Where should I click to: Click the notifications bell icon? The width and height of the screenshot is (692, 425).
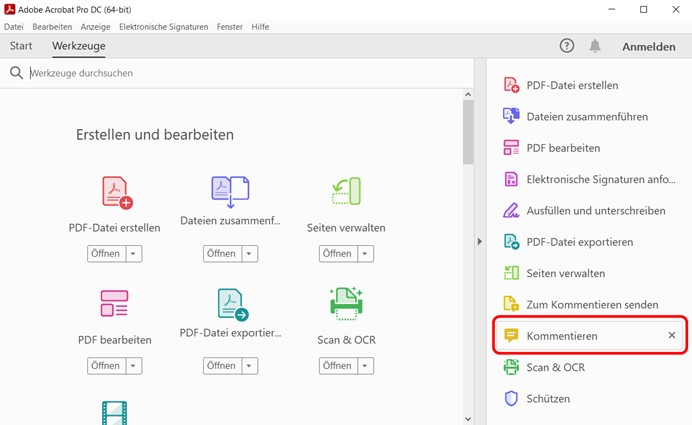(x=595, y=46)
